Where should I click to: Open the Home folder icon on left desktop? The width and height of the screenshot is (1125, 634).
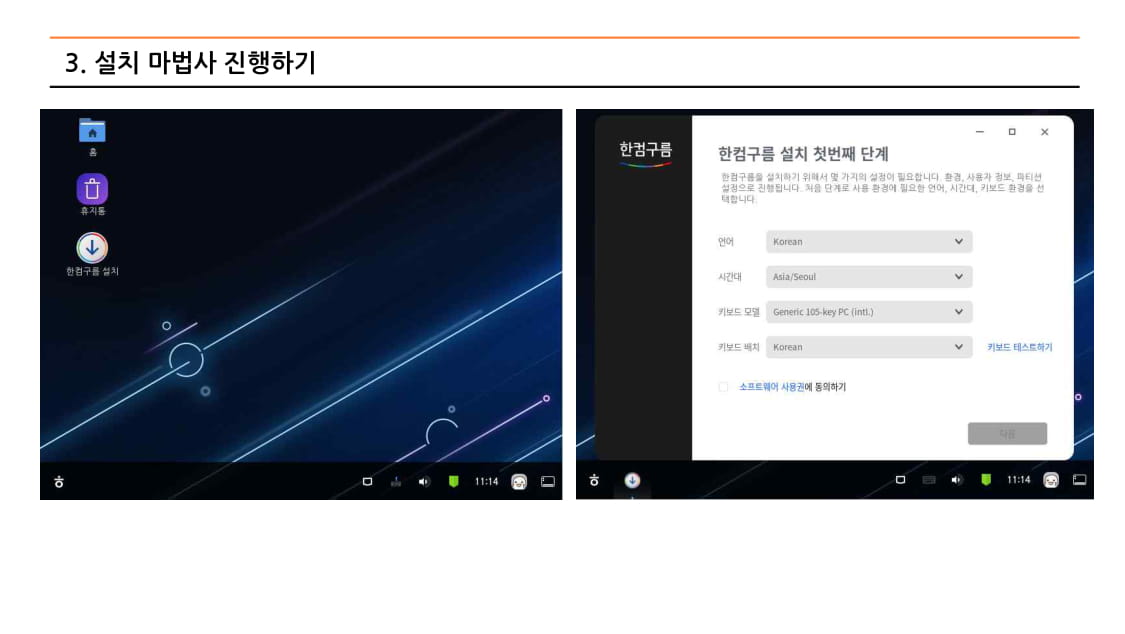(x=92, y=131)
